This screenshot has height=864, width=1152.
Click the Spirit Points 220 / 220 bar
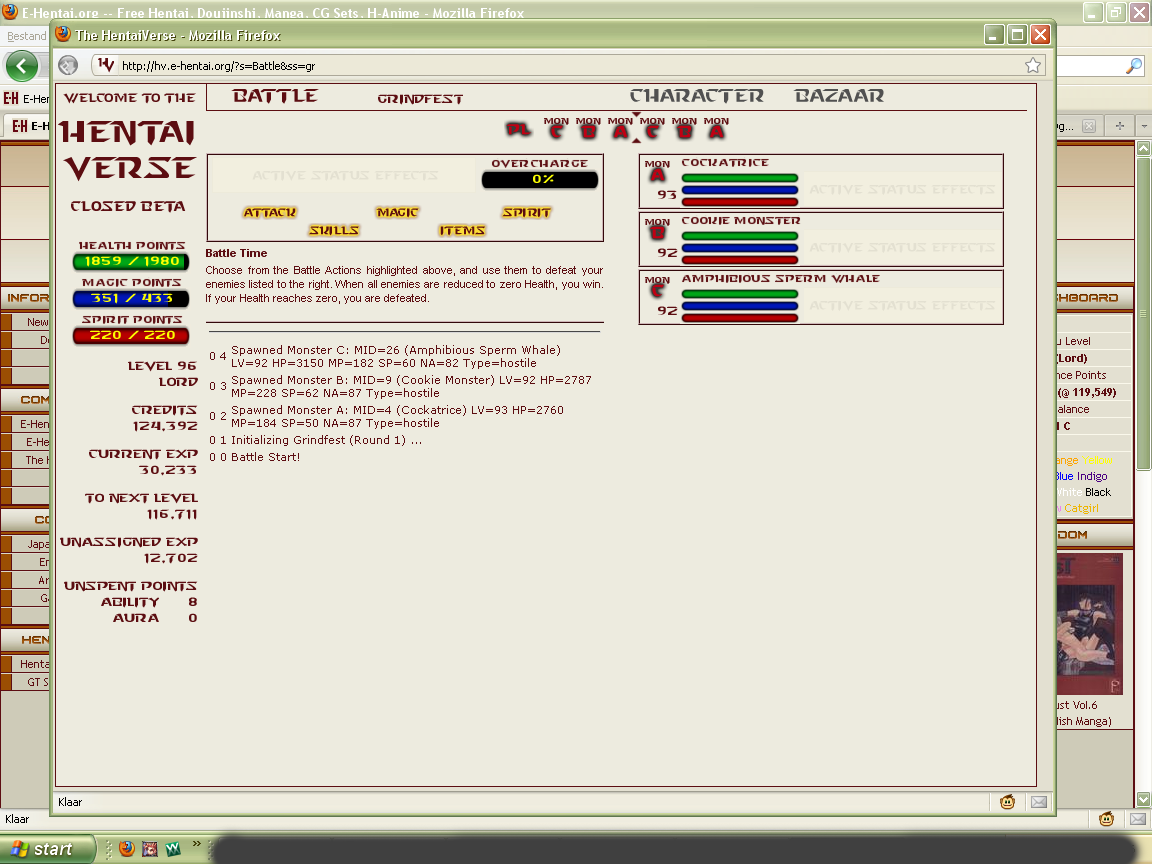tap(132, 335)
